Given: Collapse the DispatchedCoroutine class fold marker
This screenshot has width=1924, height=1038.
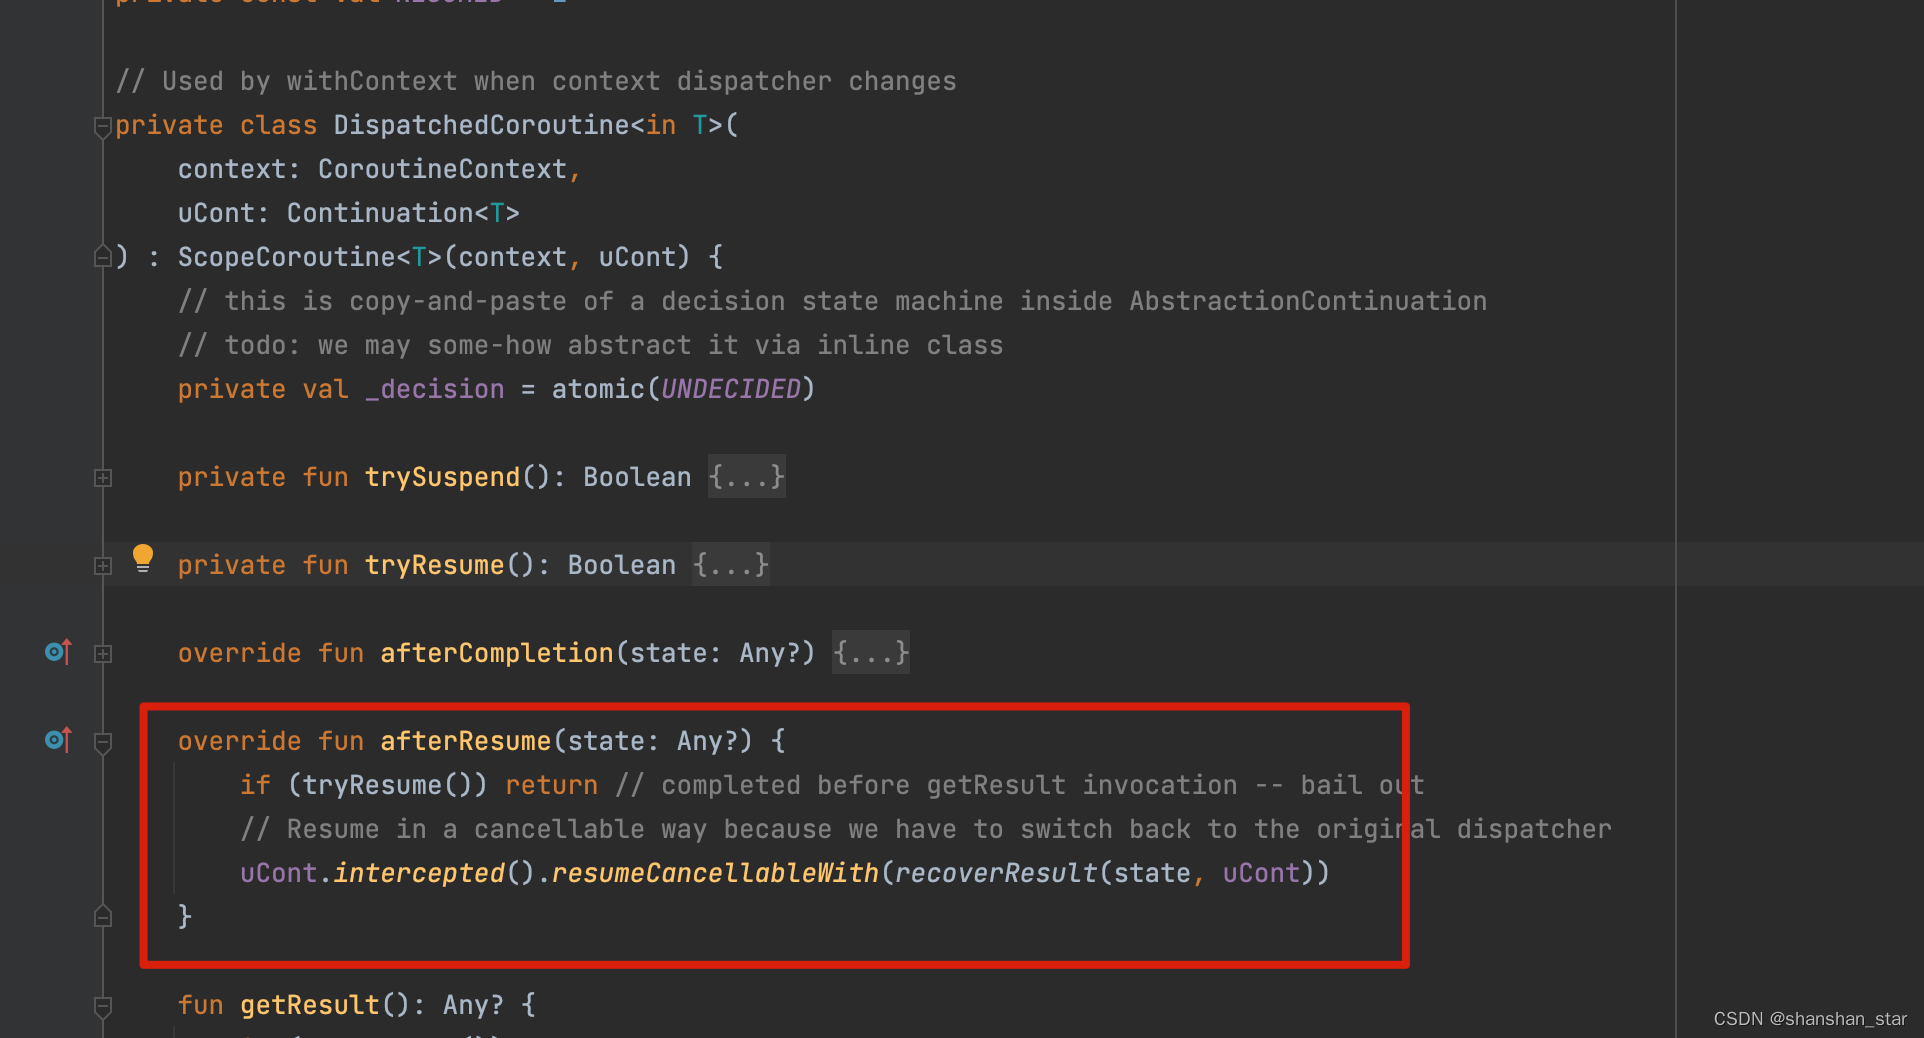Looking at the screenshot, I should (x=102, y=127).
